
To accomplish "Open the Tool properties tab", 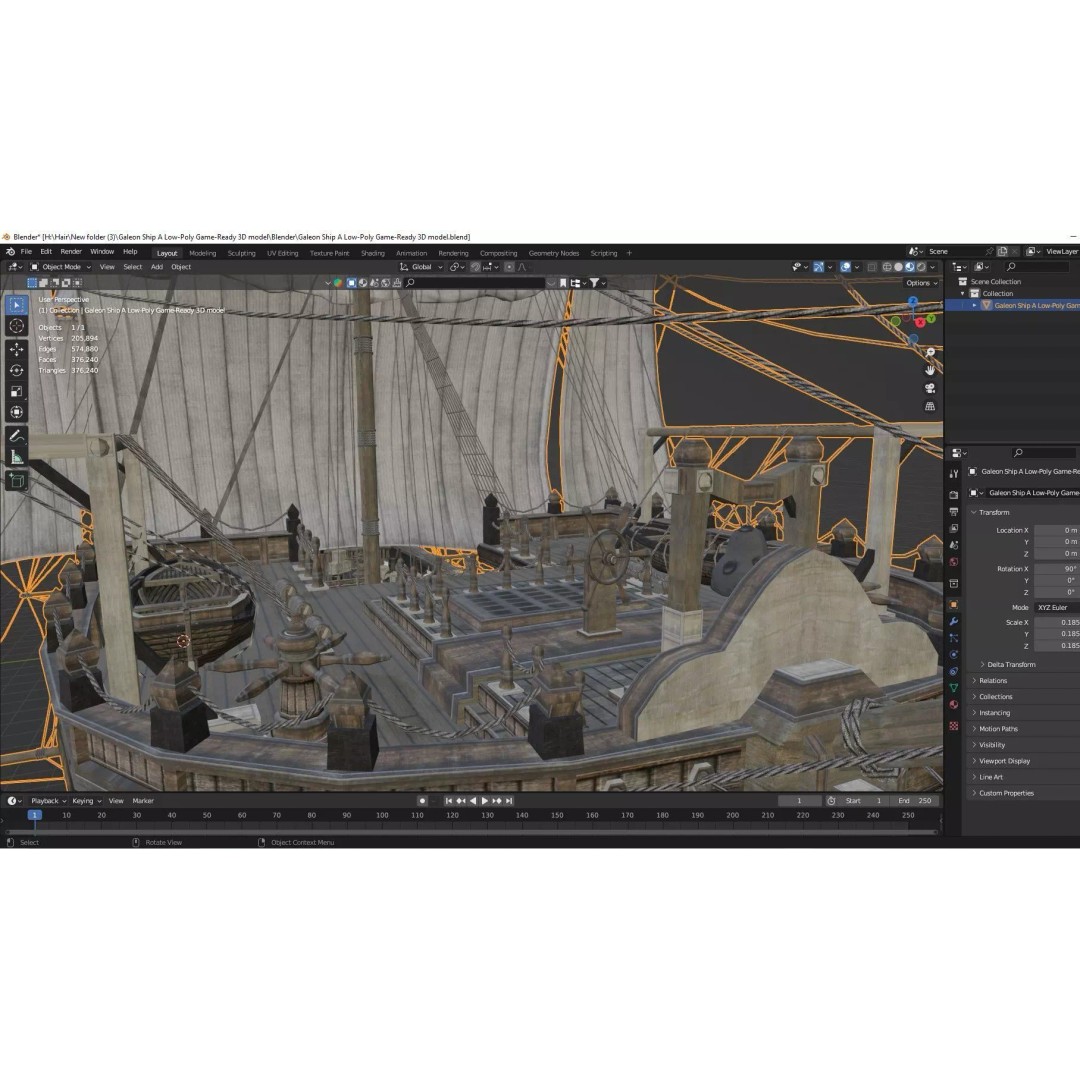I will click(x=954, y=474).
